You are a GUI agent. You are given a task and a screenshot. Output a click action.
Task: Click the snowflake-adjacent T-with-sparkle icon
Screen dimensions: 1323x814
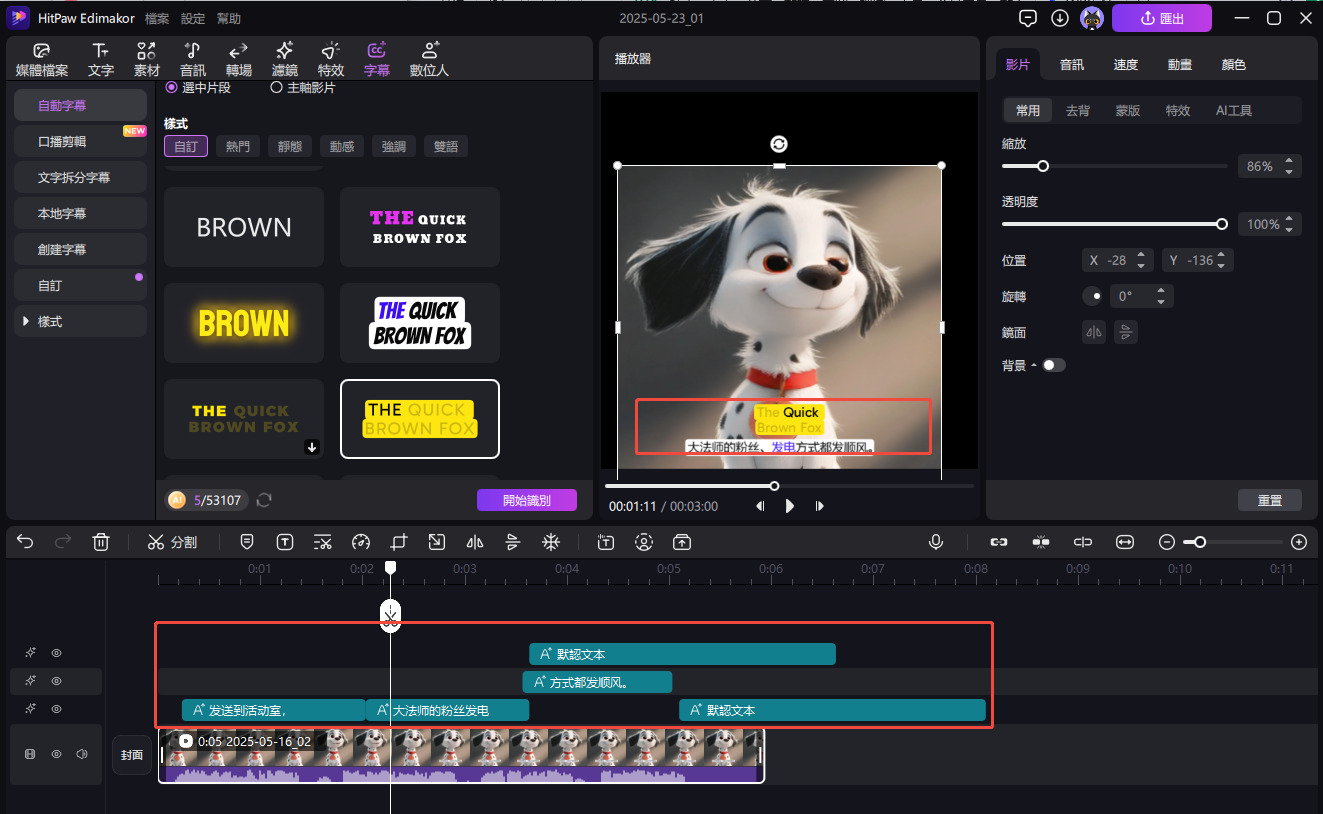(606, 542)
